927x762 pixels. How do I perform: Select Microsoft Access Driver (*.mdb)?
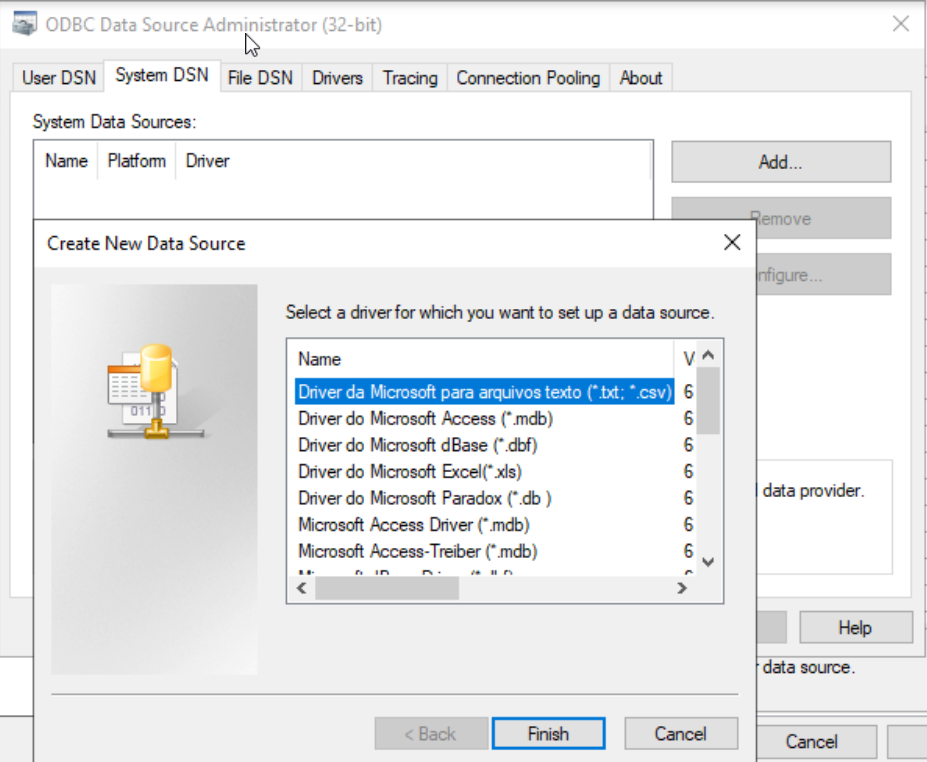pos(413,525)
